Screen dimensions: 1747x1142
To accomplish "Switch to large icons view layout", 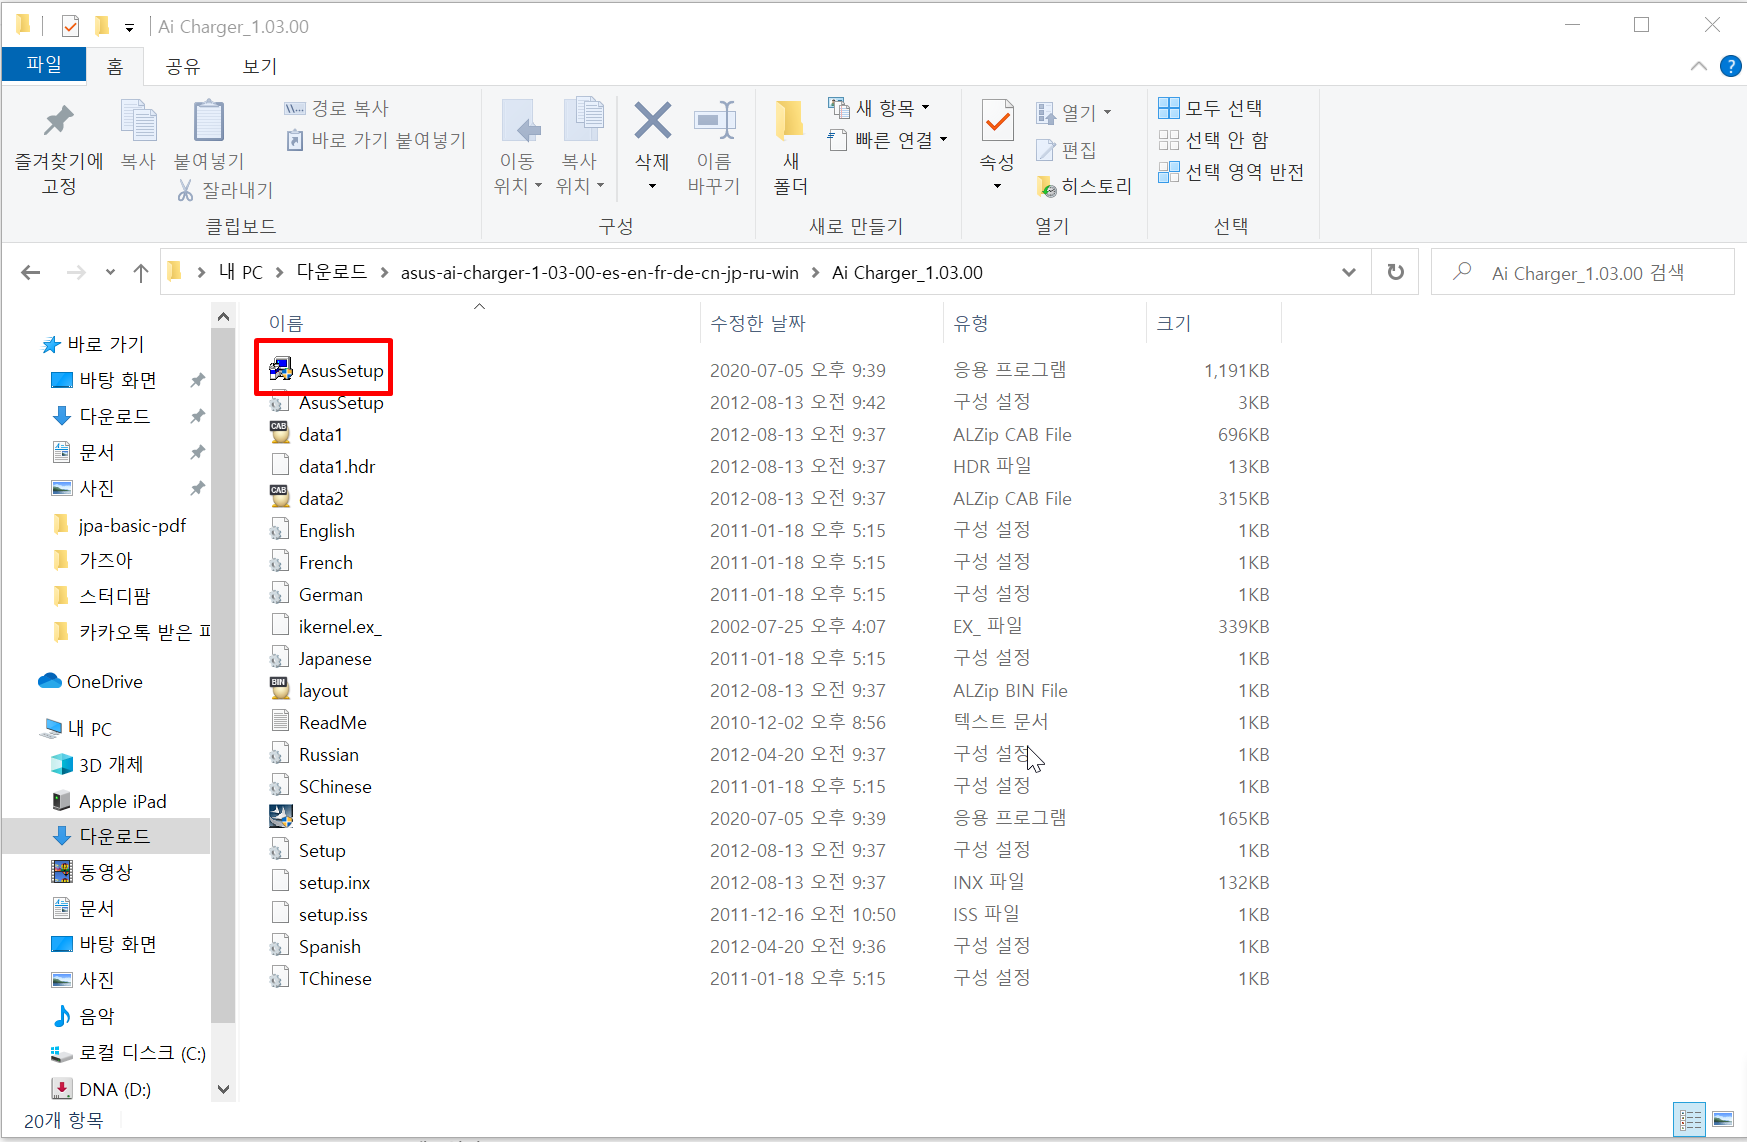I will tap(1723, 1119).
